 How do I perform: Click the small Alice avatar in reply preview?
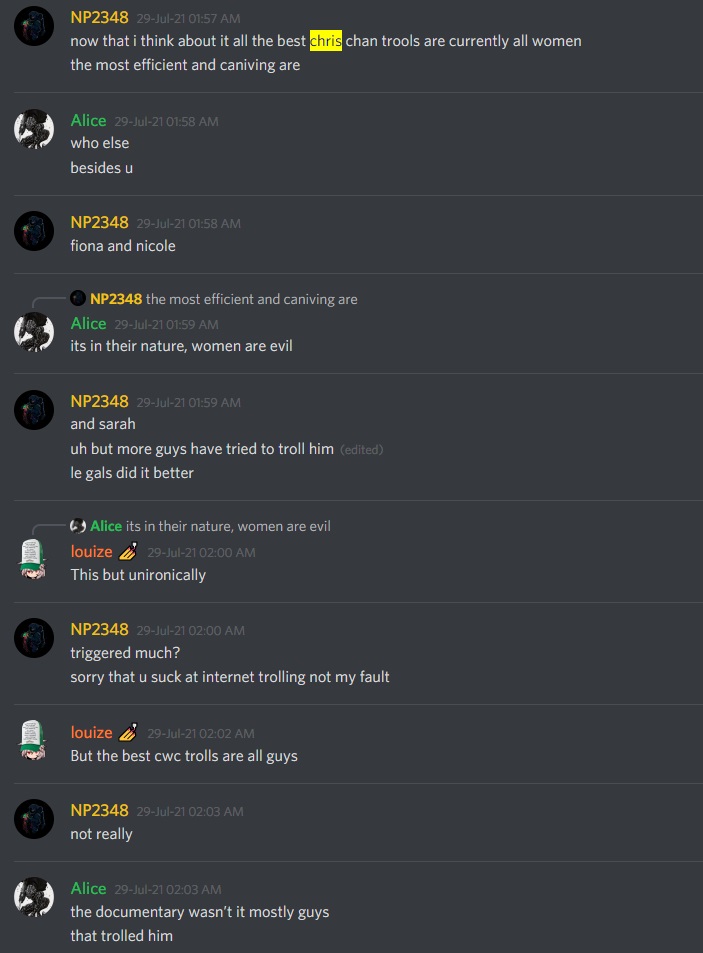[78, 526]
